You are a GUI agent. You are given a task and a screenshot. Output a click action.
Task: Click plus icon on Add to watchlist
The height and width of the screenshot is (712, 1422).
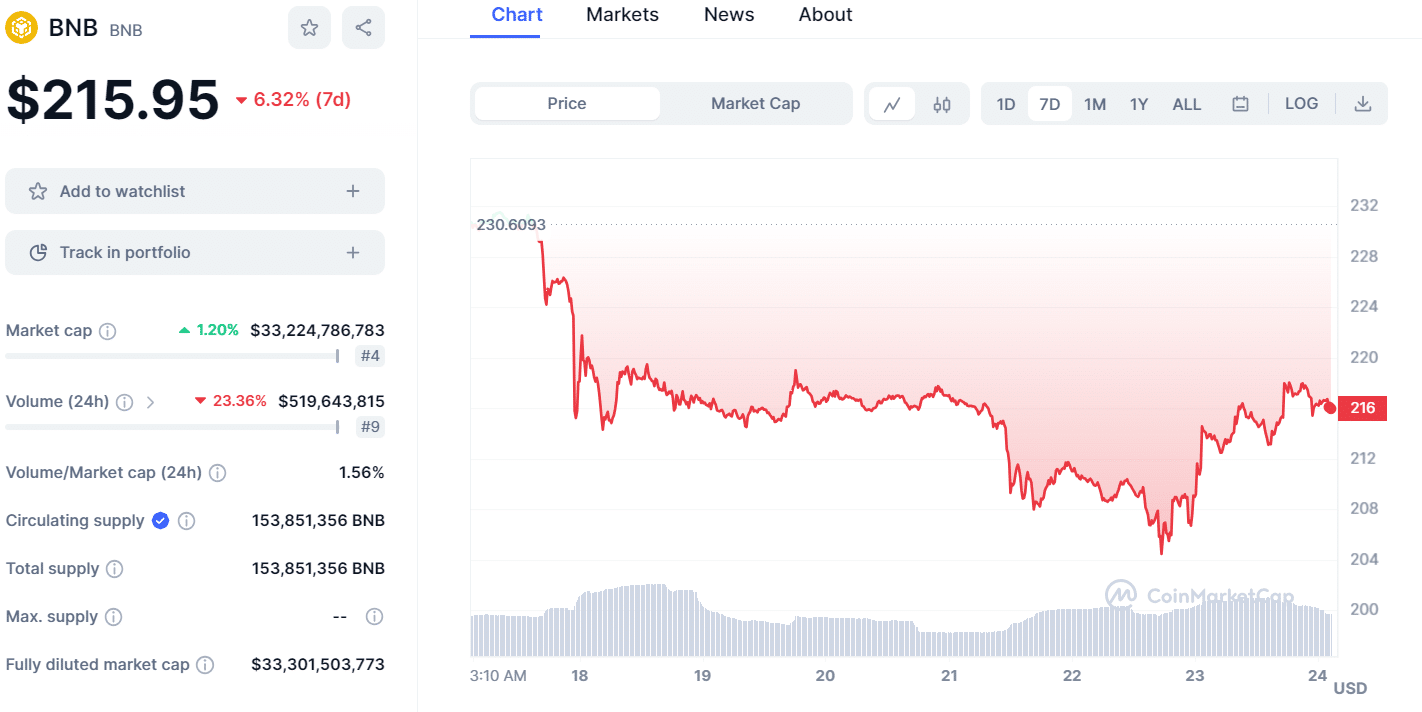[353, 191]
